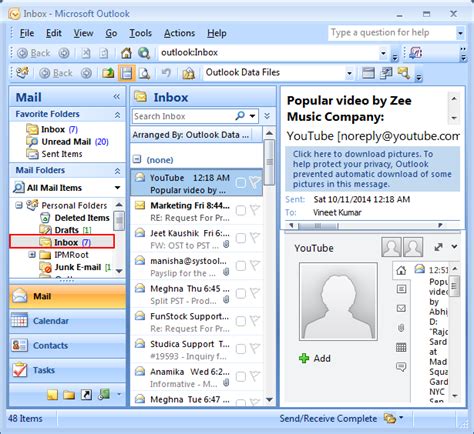Click the globe search web icon
The height and width of the screenshot is (434, 474).
pyautogui.click(x=144, y=53)
